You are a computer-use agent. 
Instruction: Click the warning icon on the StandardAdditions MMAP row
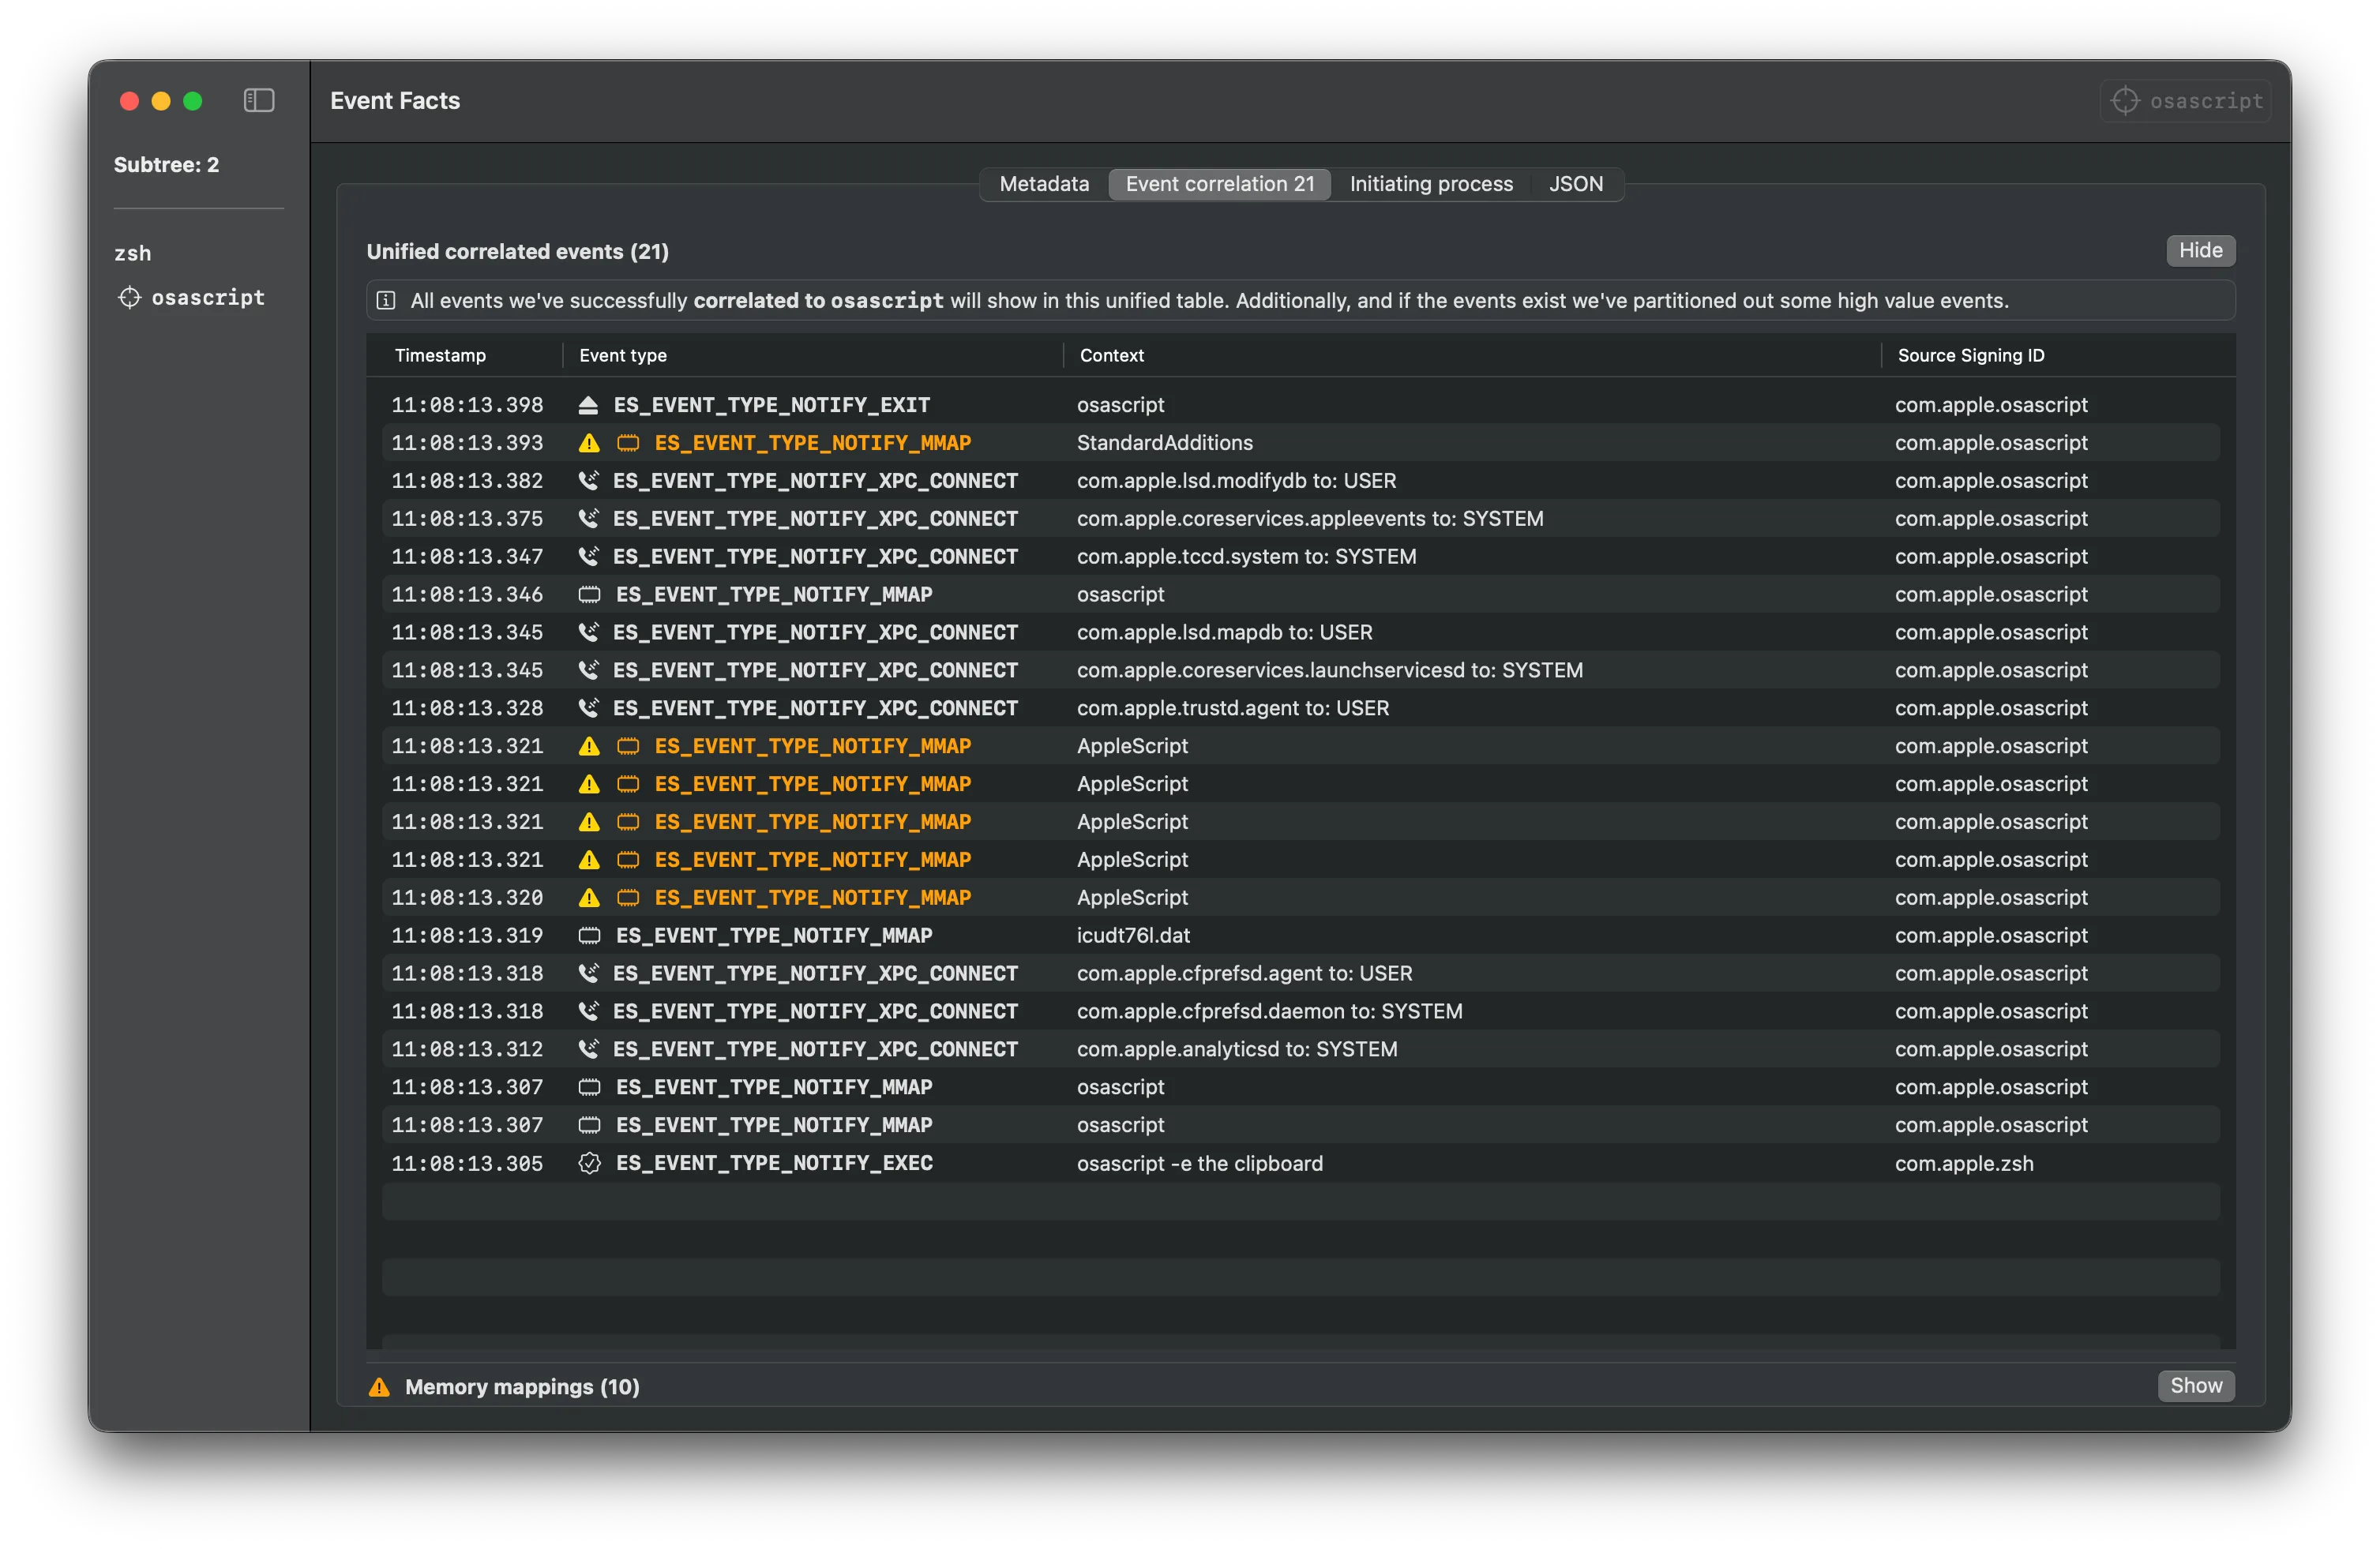(x=589, y=442)
